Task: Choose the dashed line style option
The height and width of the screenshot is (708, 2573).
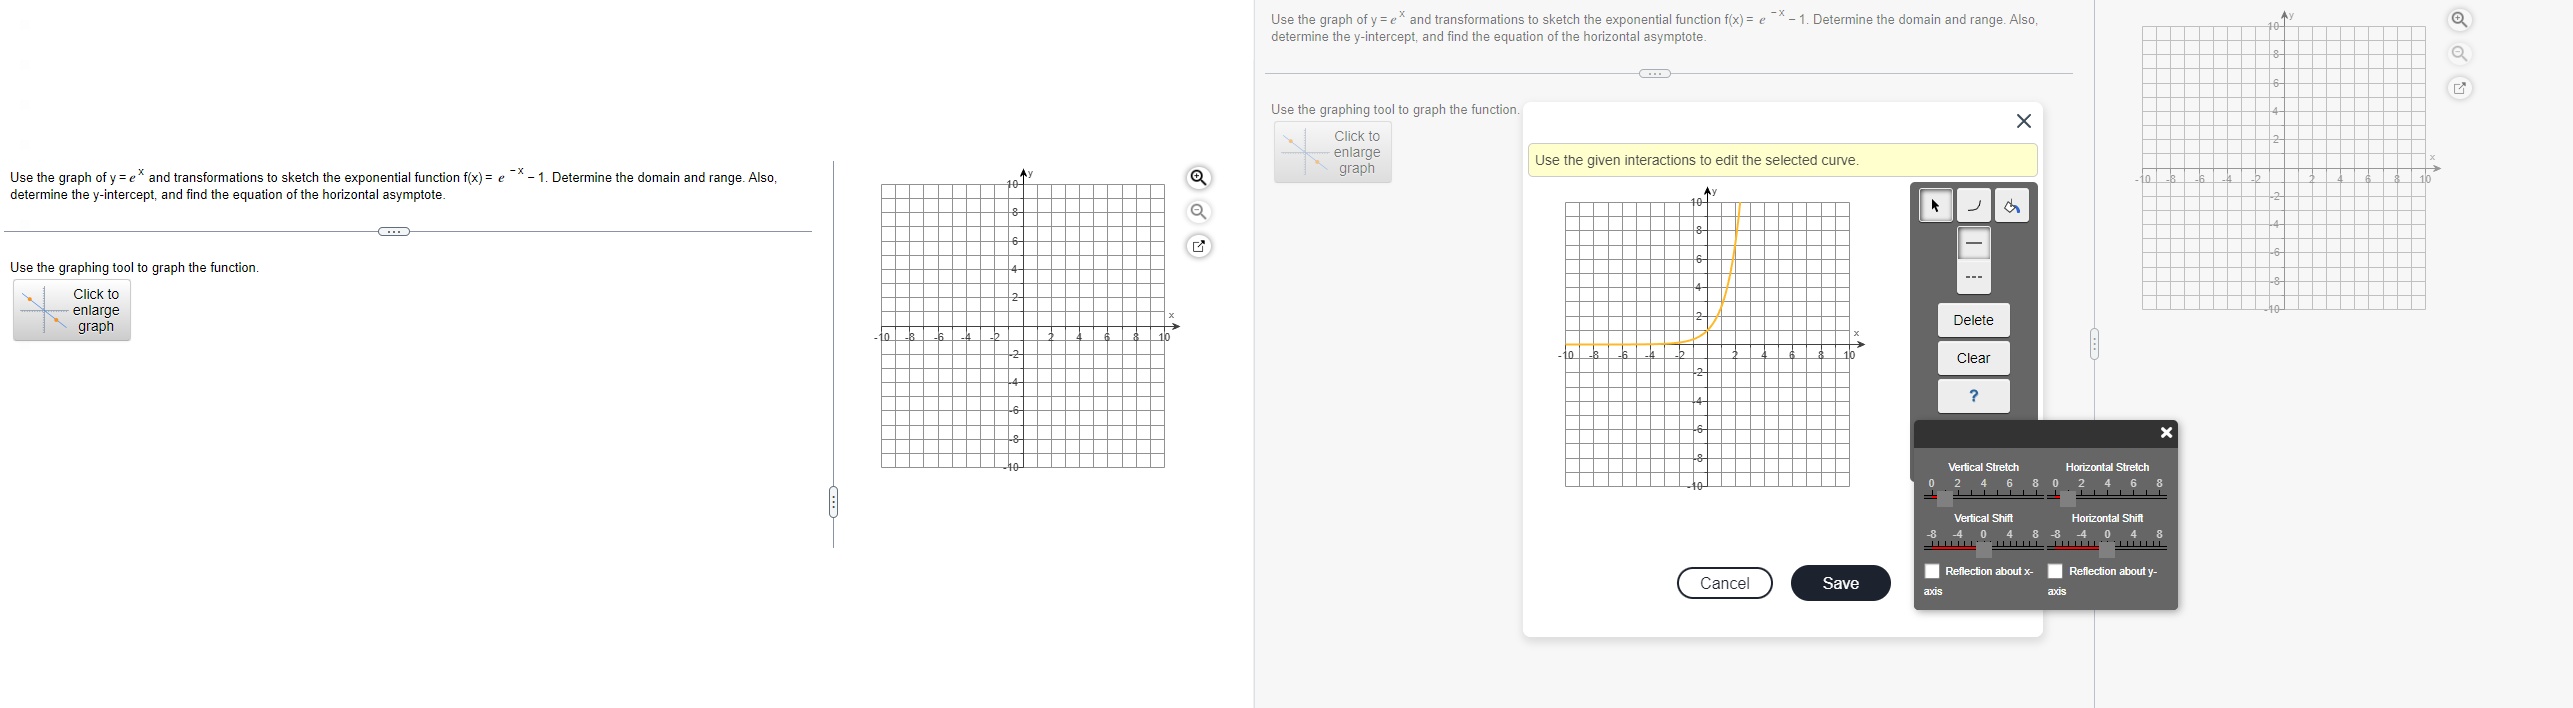Action: (1972, 276)
